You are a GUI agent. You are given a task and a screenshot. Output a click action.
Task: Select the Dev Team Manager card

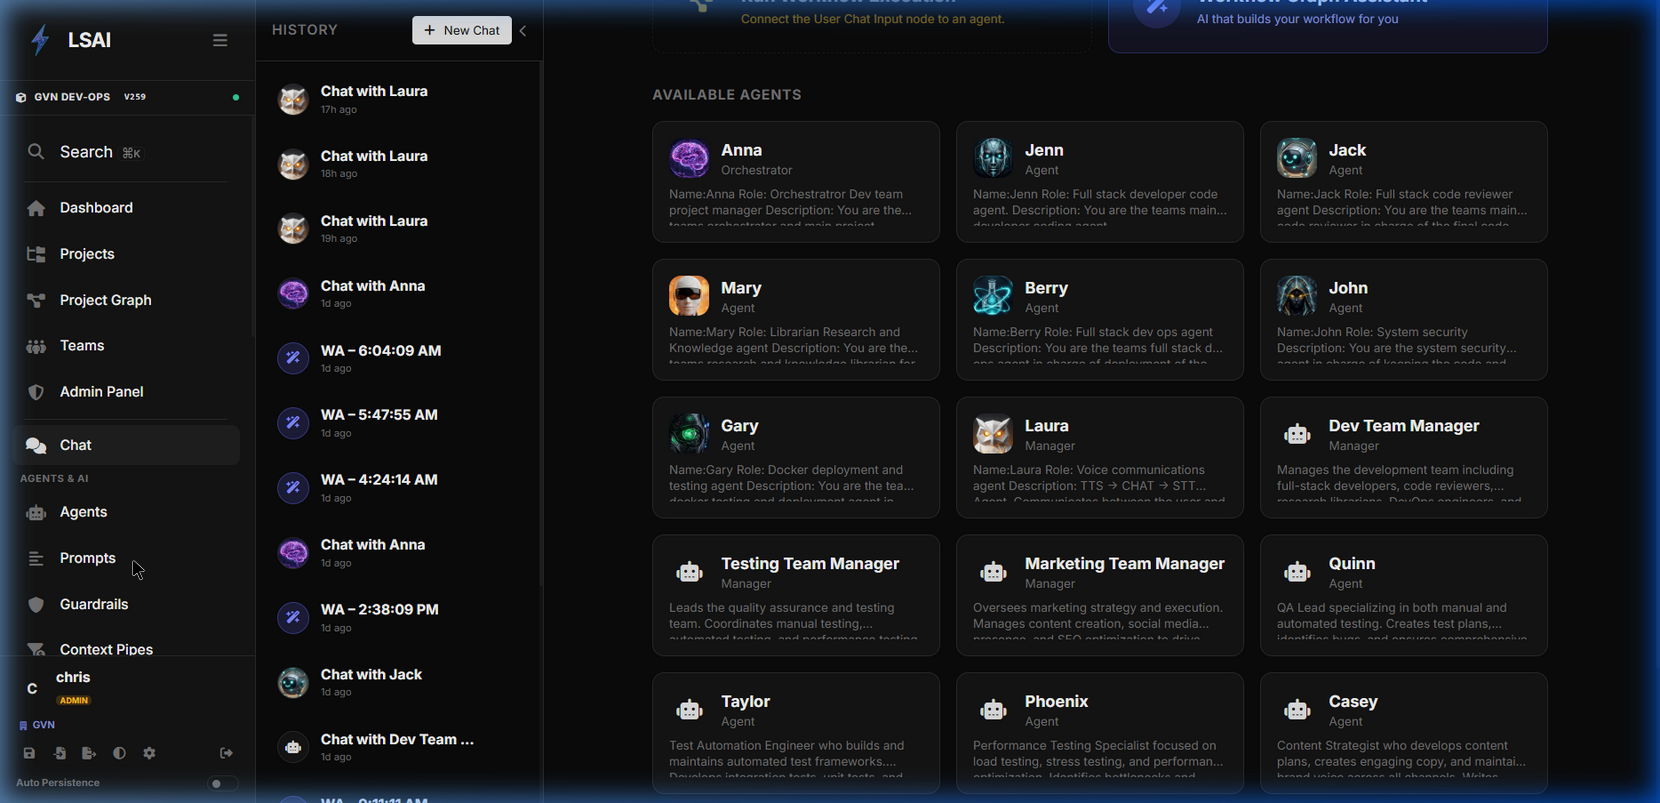pyautogui.click(x=1404, y=458)
